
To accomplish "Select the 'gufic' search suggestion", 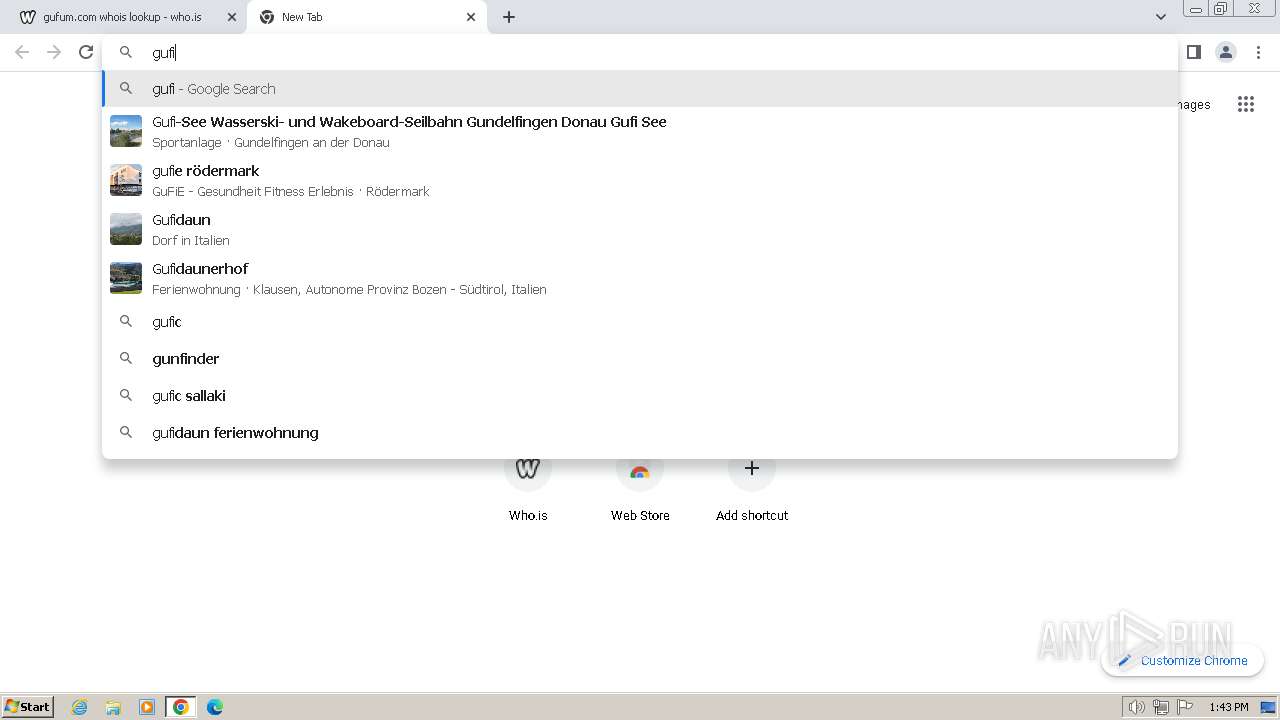I will click(x=640, y=321).
